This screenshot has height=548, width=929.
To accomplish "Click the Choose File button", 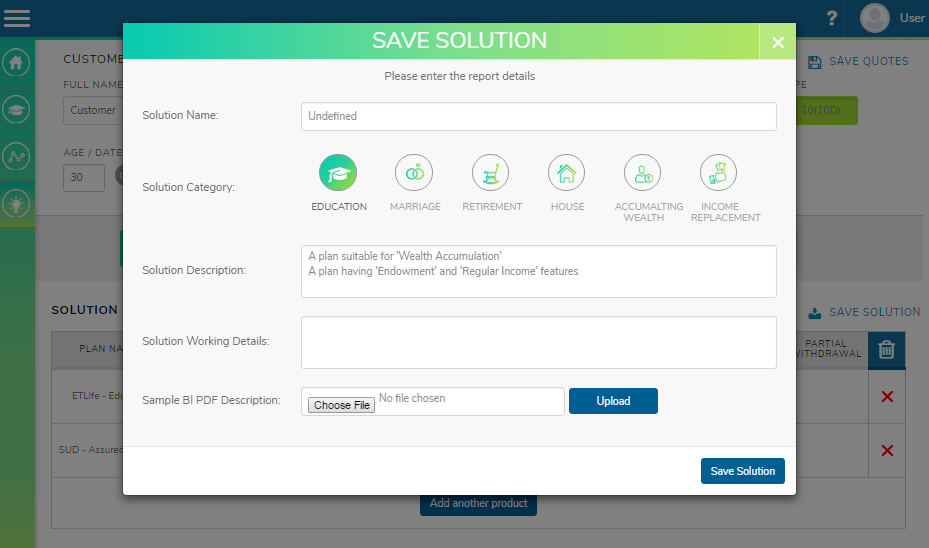I will pyautogui.click(x=342, y=405).
